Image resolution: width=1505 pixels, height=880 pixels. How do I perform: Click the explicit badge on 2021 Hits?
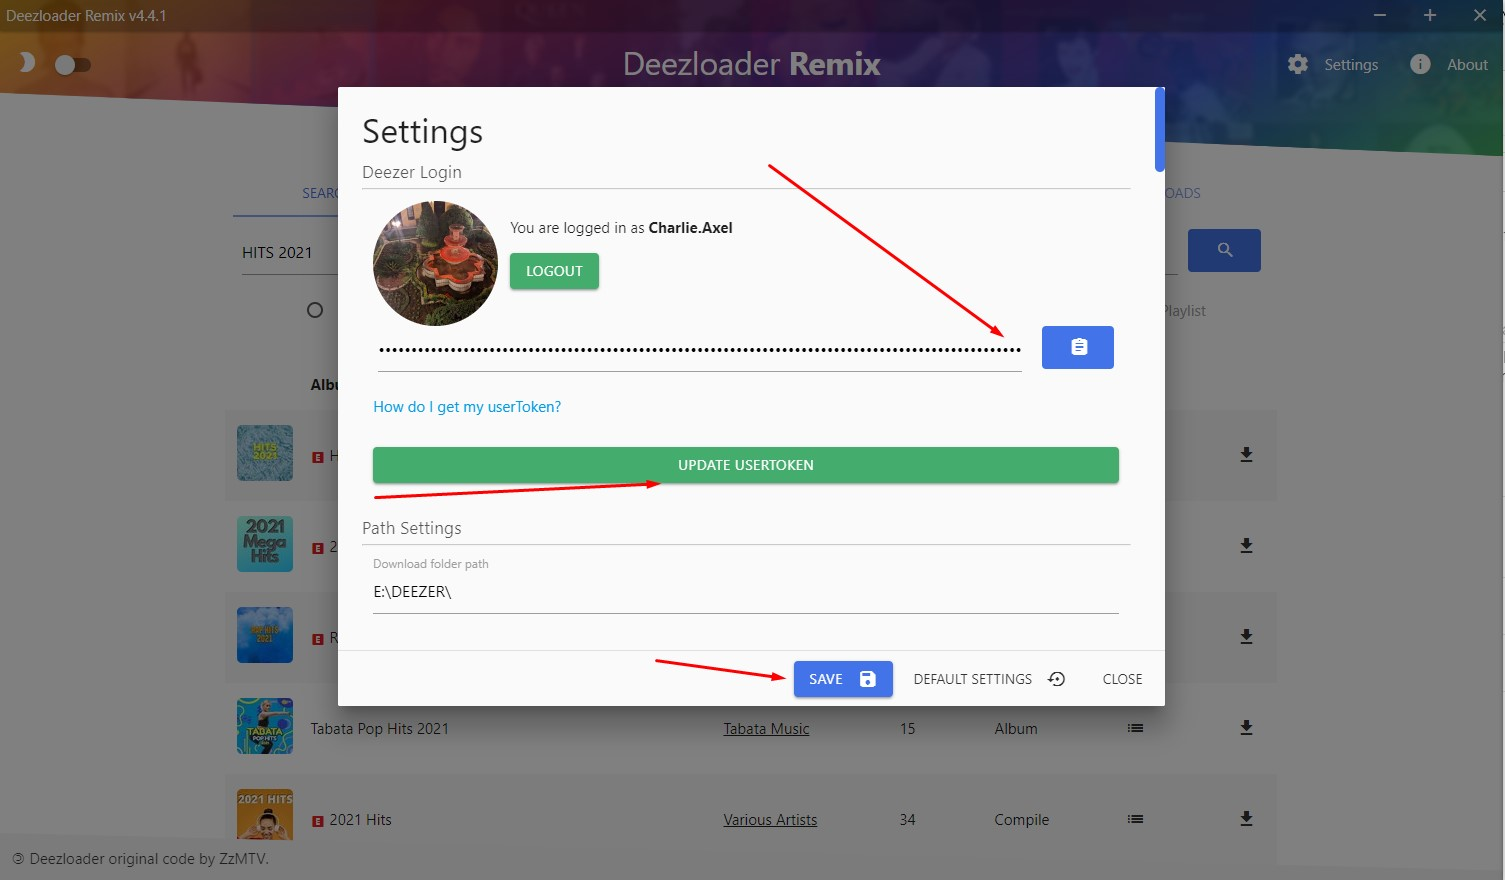[x=318, y=821]
